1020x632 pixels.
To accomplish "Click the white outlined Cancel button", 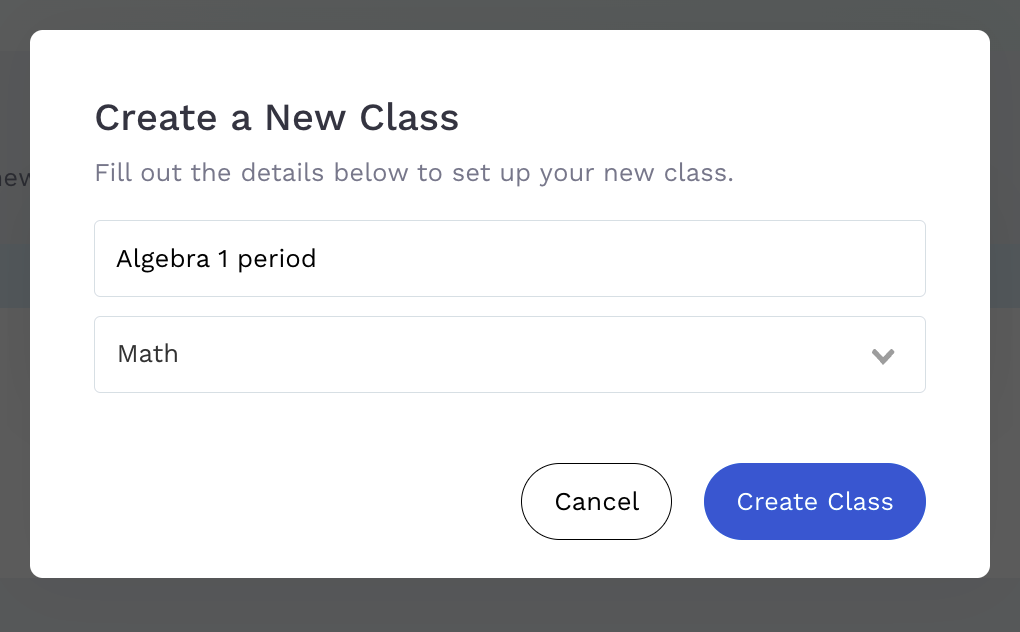I will pyautogui.click(x=596, y=501).
